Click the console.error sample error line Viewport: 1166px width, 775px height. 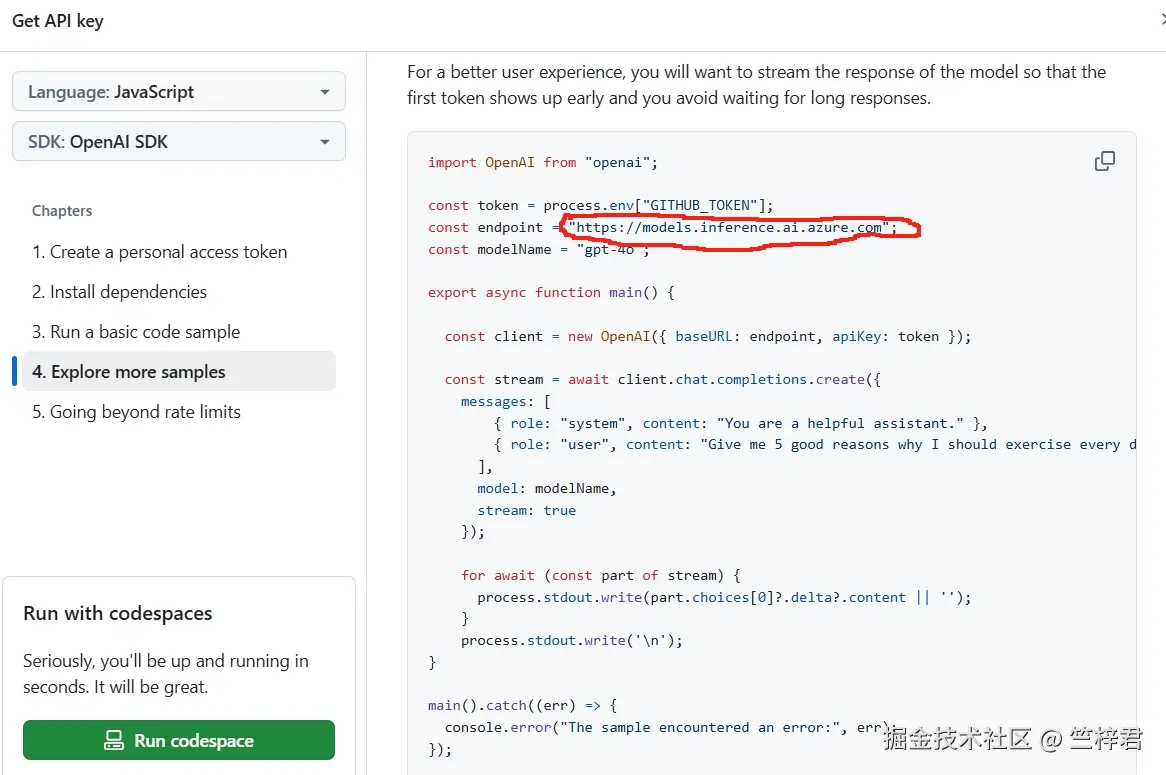click(x=668, y=727)
